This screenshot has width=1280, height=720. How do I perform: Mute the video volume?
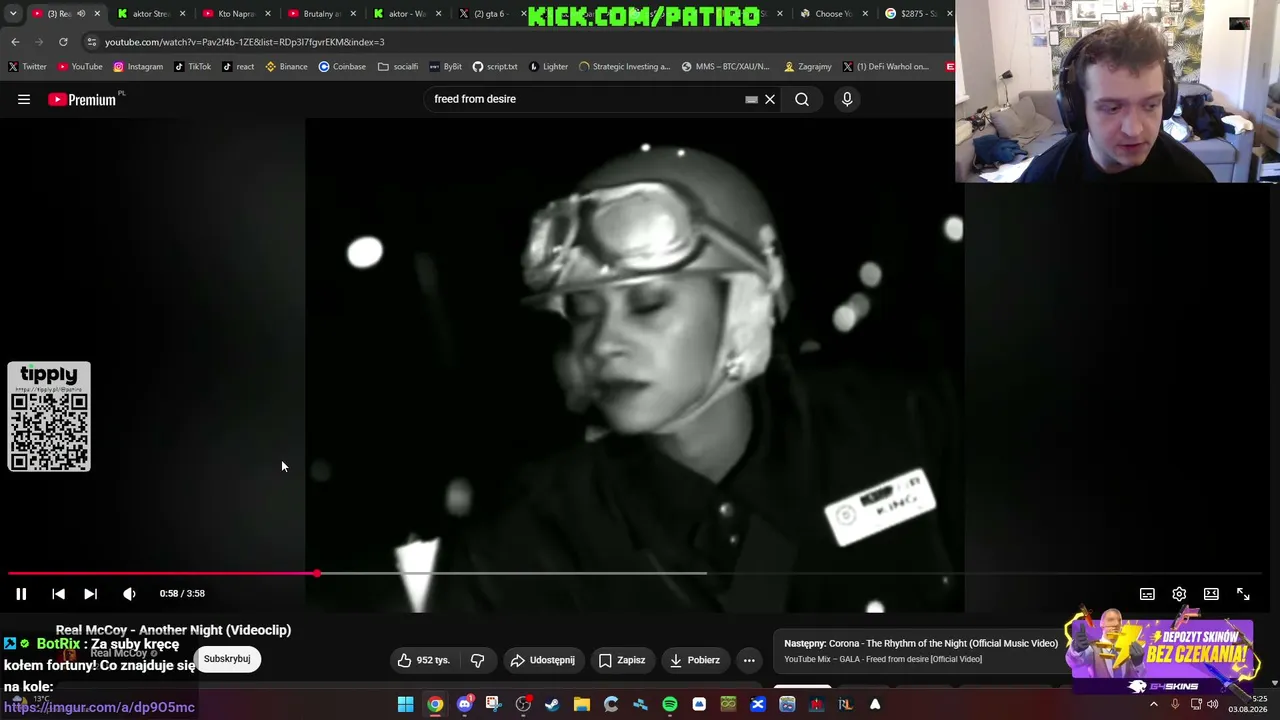(129, 594)
